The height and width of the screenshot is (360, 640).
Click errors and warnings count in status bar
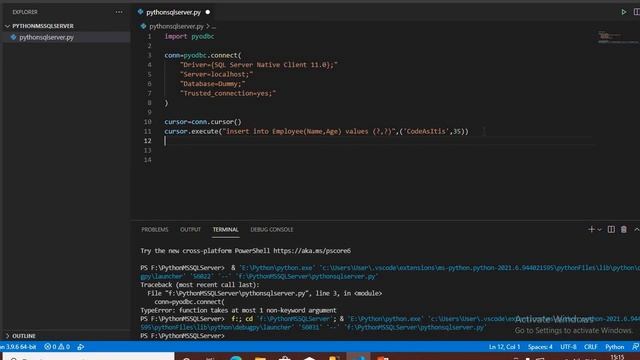coord(57,347)
